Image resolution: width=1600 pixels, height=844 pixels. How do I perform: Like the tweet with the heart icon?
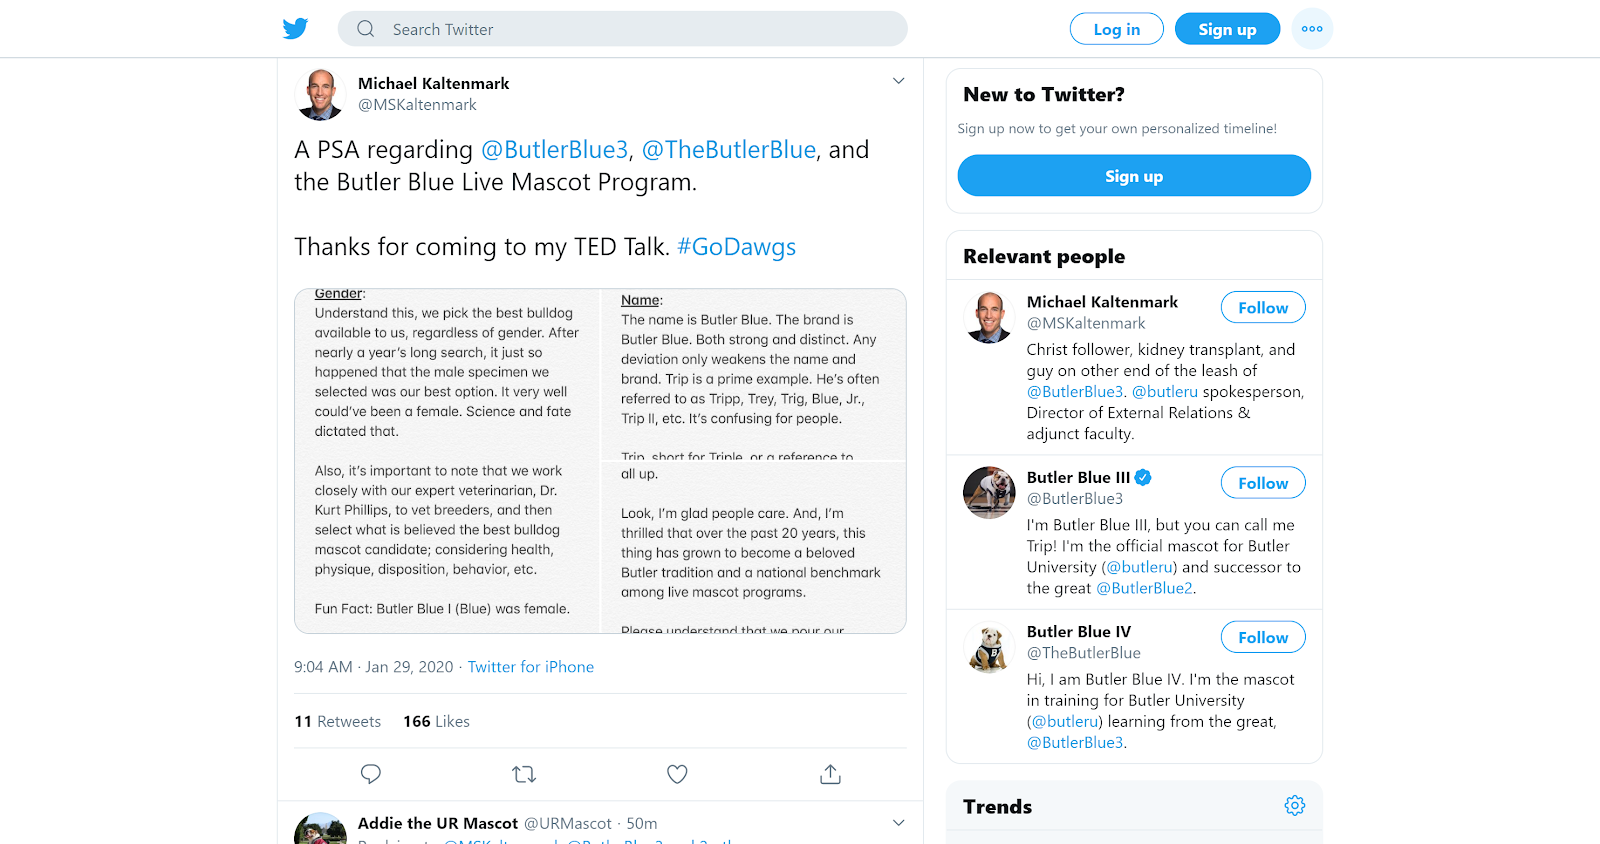click(x=677, y=774)
